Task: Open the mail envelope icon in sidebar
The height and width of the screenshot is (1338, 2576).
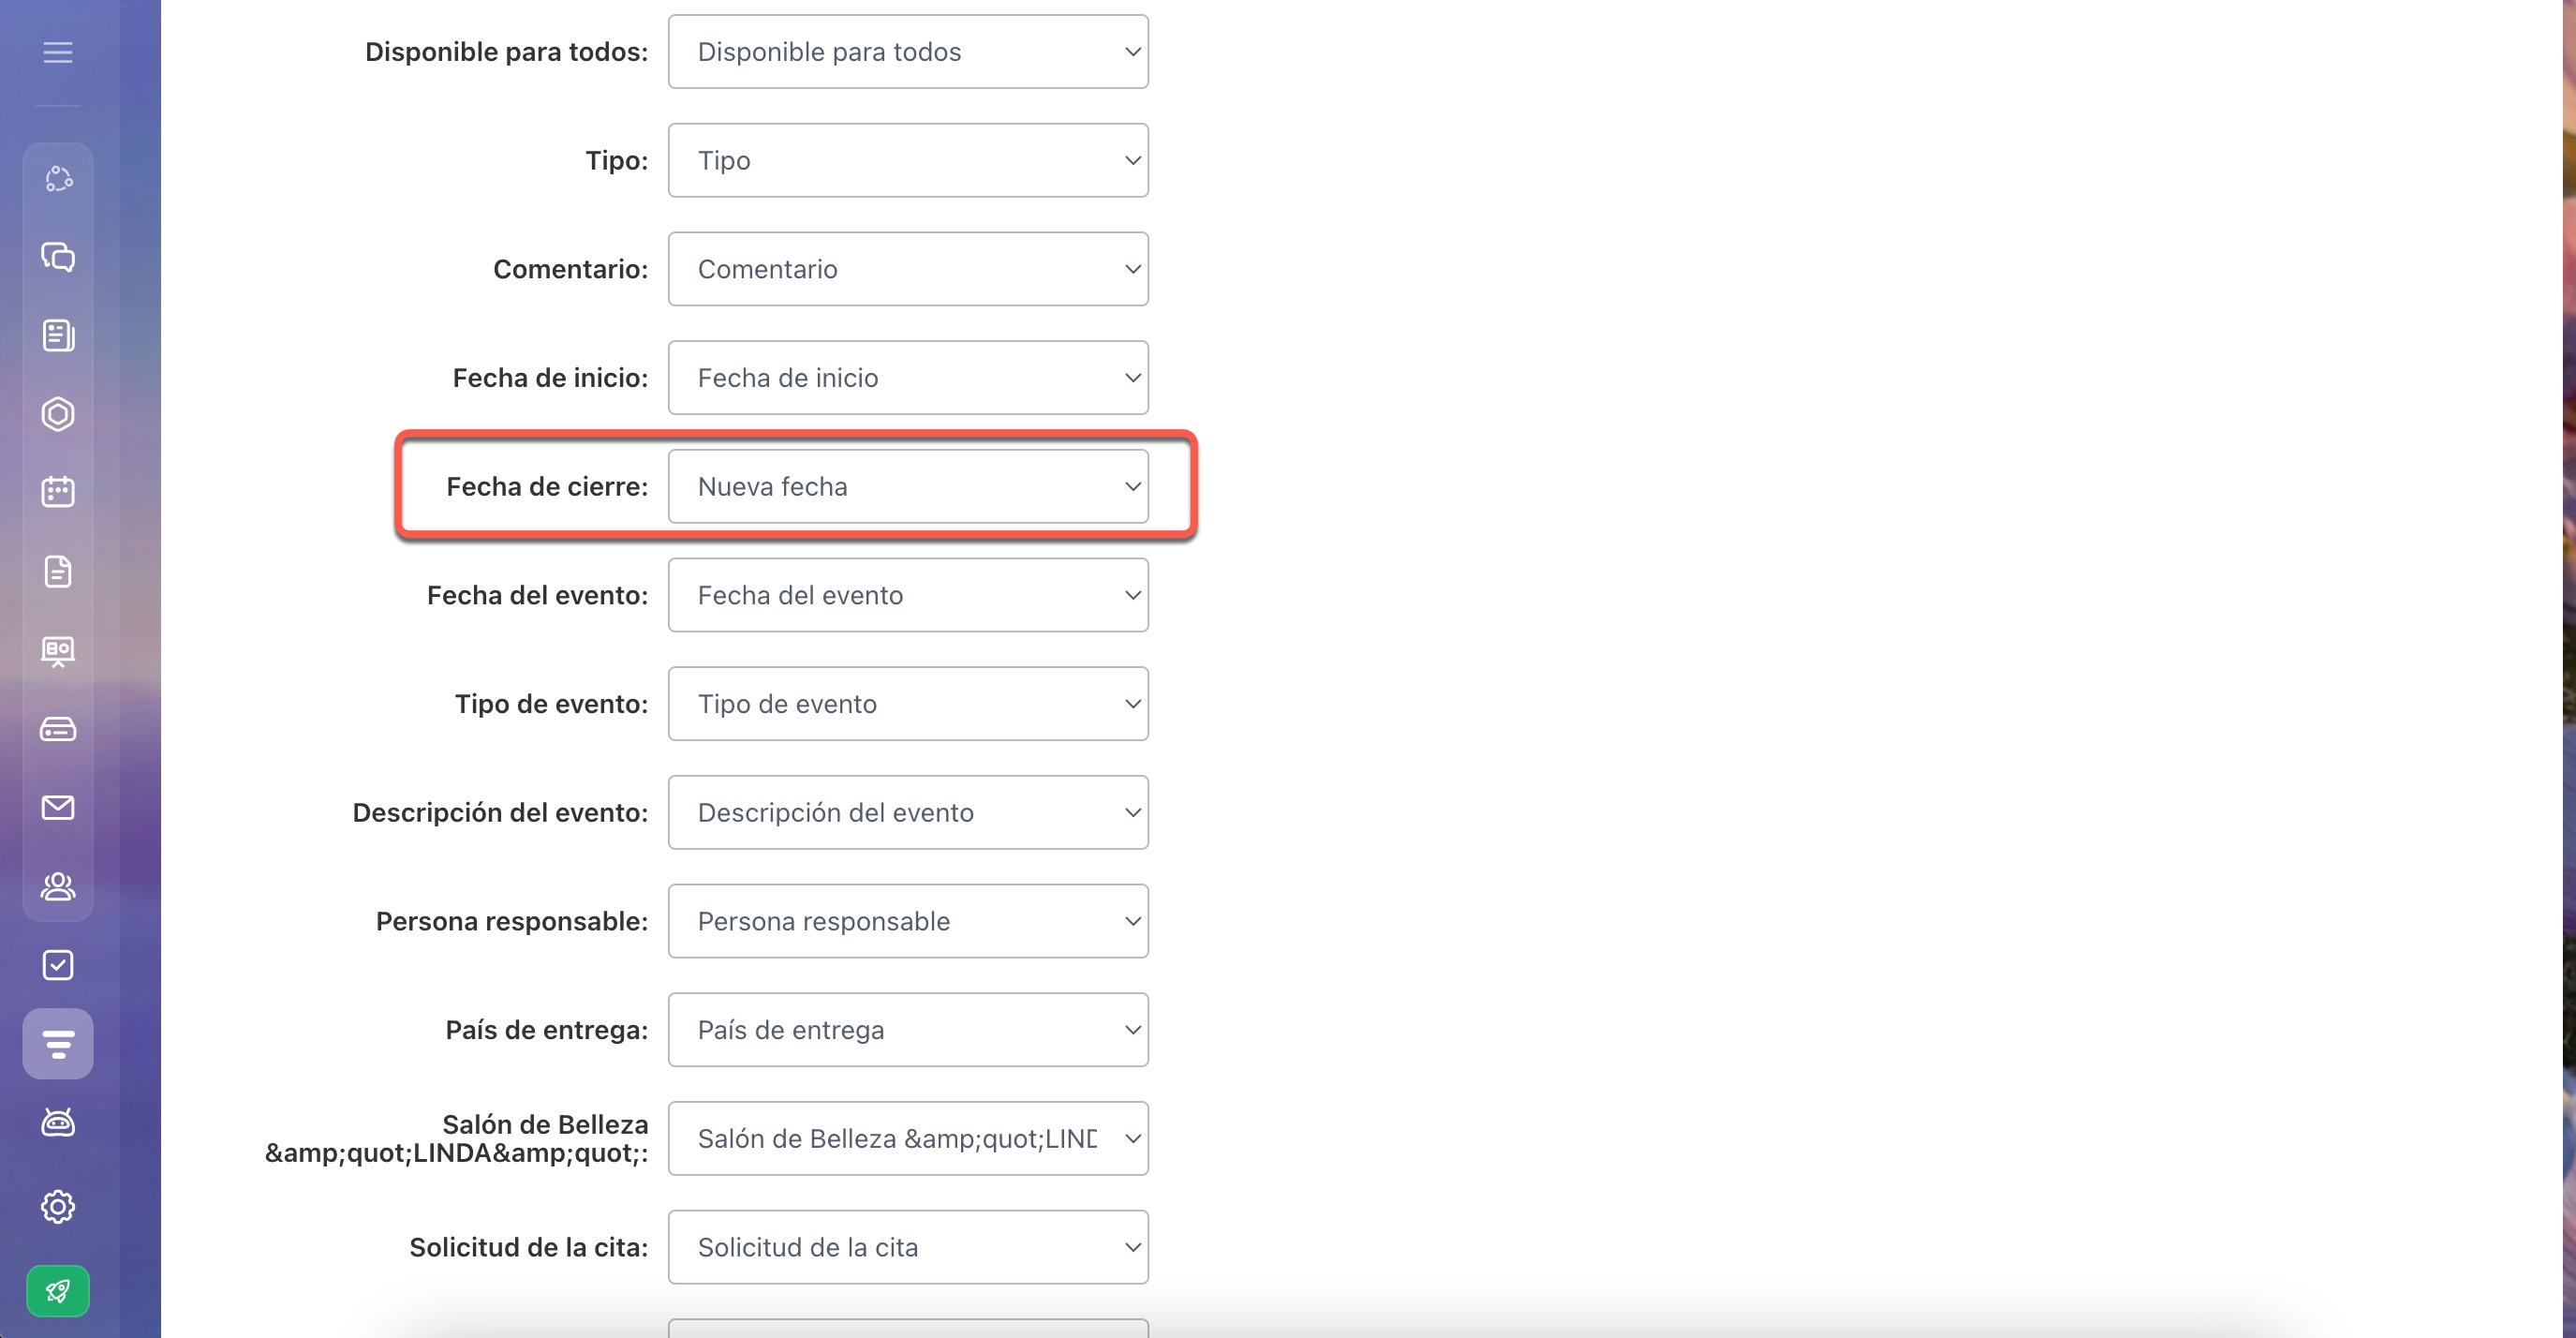Action: pos(58,808)
